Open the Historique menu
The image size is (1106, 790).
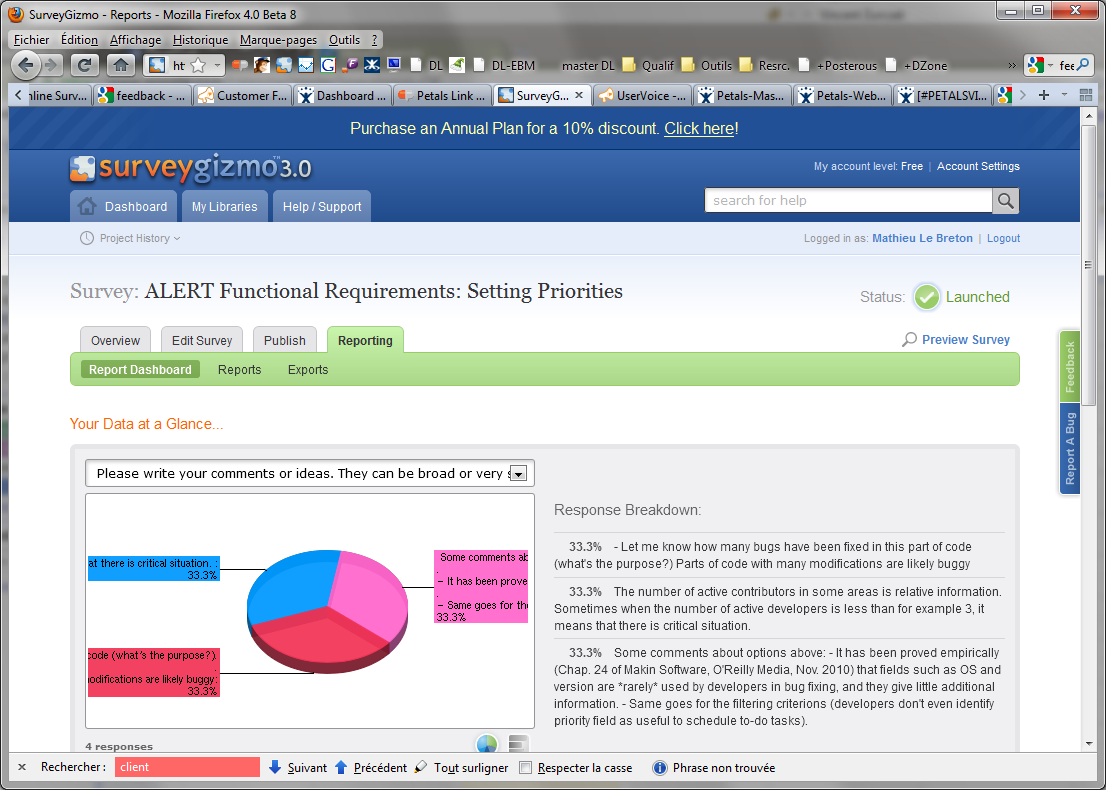coord(200,40)
